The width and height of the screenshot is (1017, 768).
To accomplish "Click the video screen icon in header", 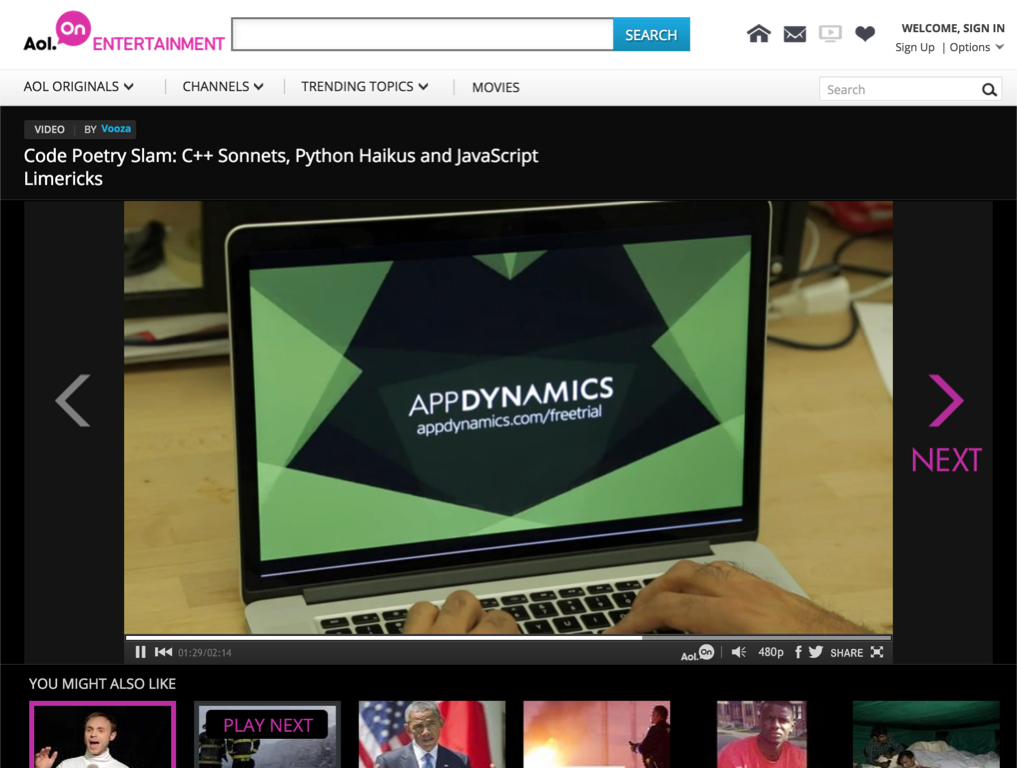I will click(830, 34).
